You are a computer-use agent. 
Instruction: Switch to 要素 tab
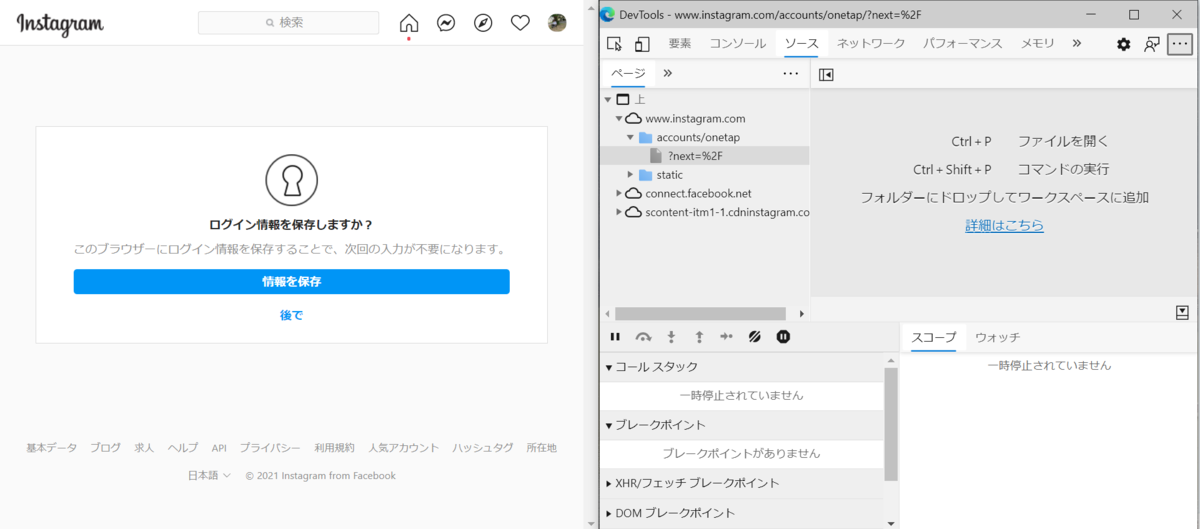pos(680,44)
